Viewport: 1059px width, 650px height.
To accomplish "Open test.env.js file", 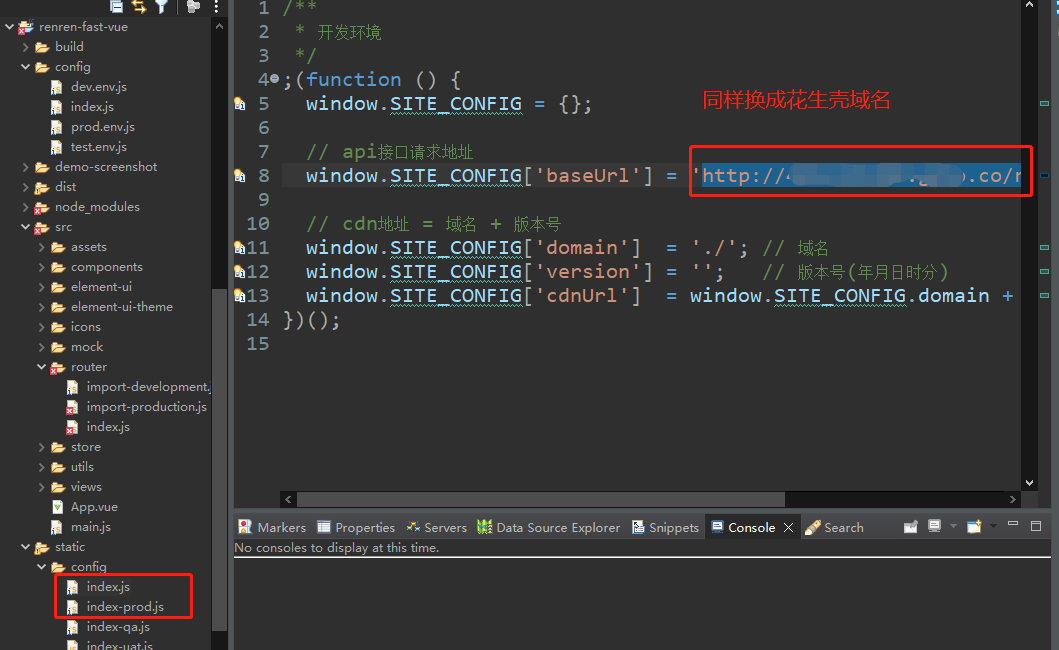I will click(99, 147).
